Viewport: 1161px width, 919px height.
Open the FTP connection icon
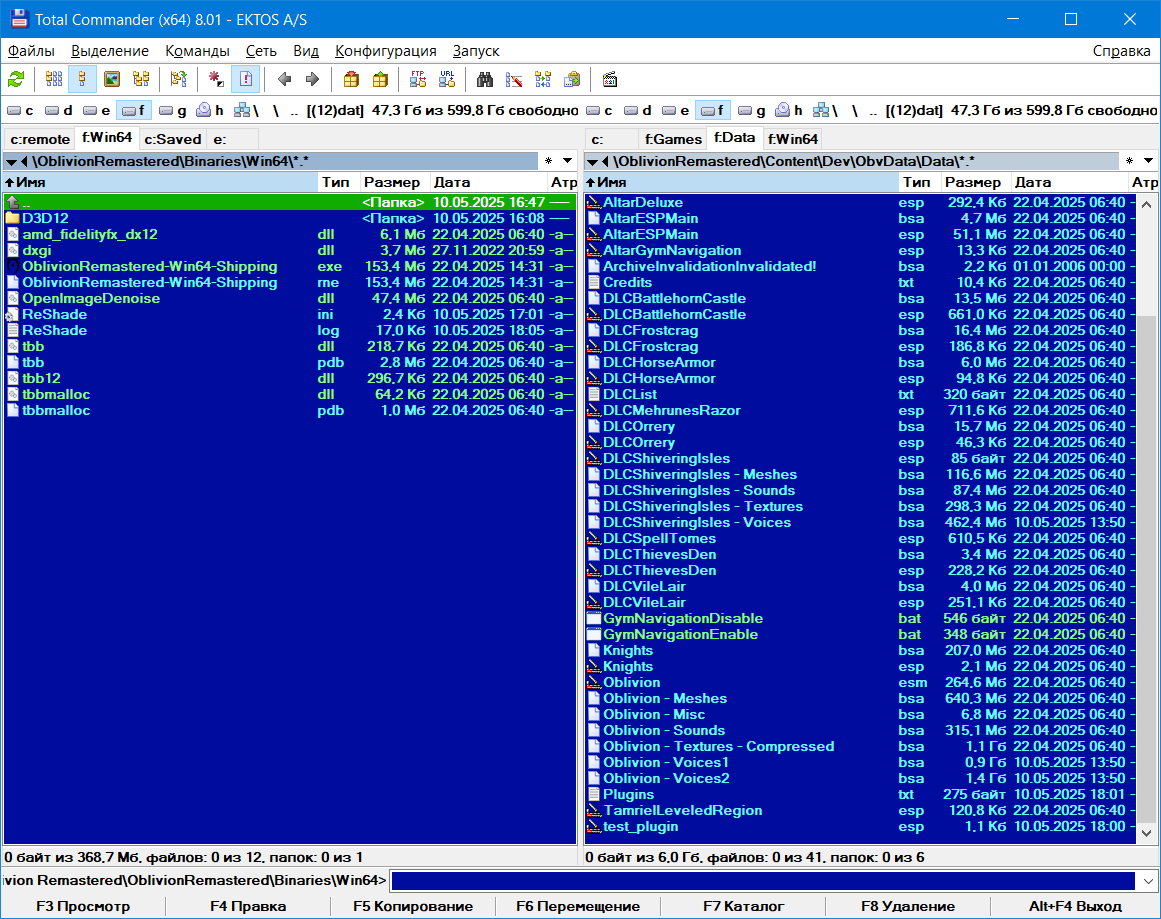tap(418, 79)
